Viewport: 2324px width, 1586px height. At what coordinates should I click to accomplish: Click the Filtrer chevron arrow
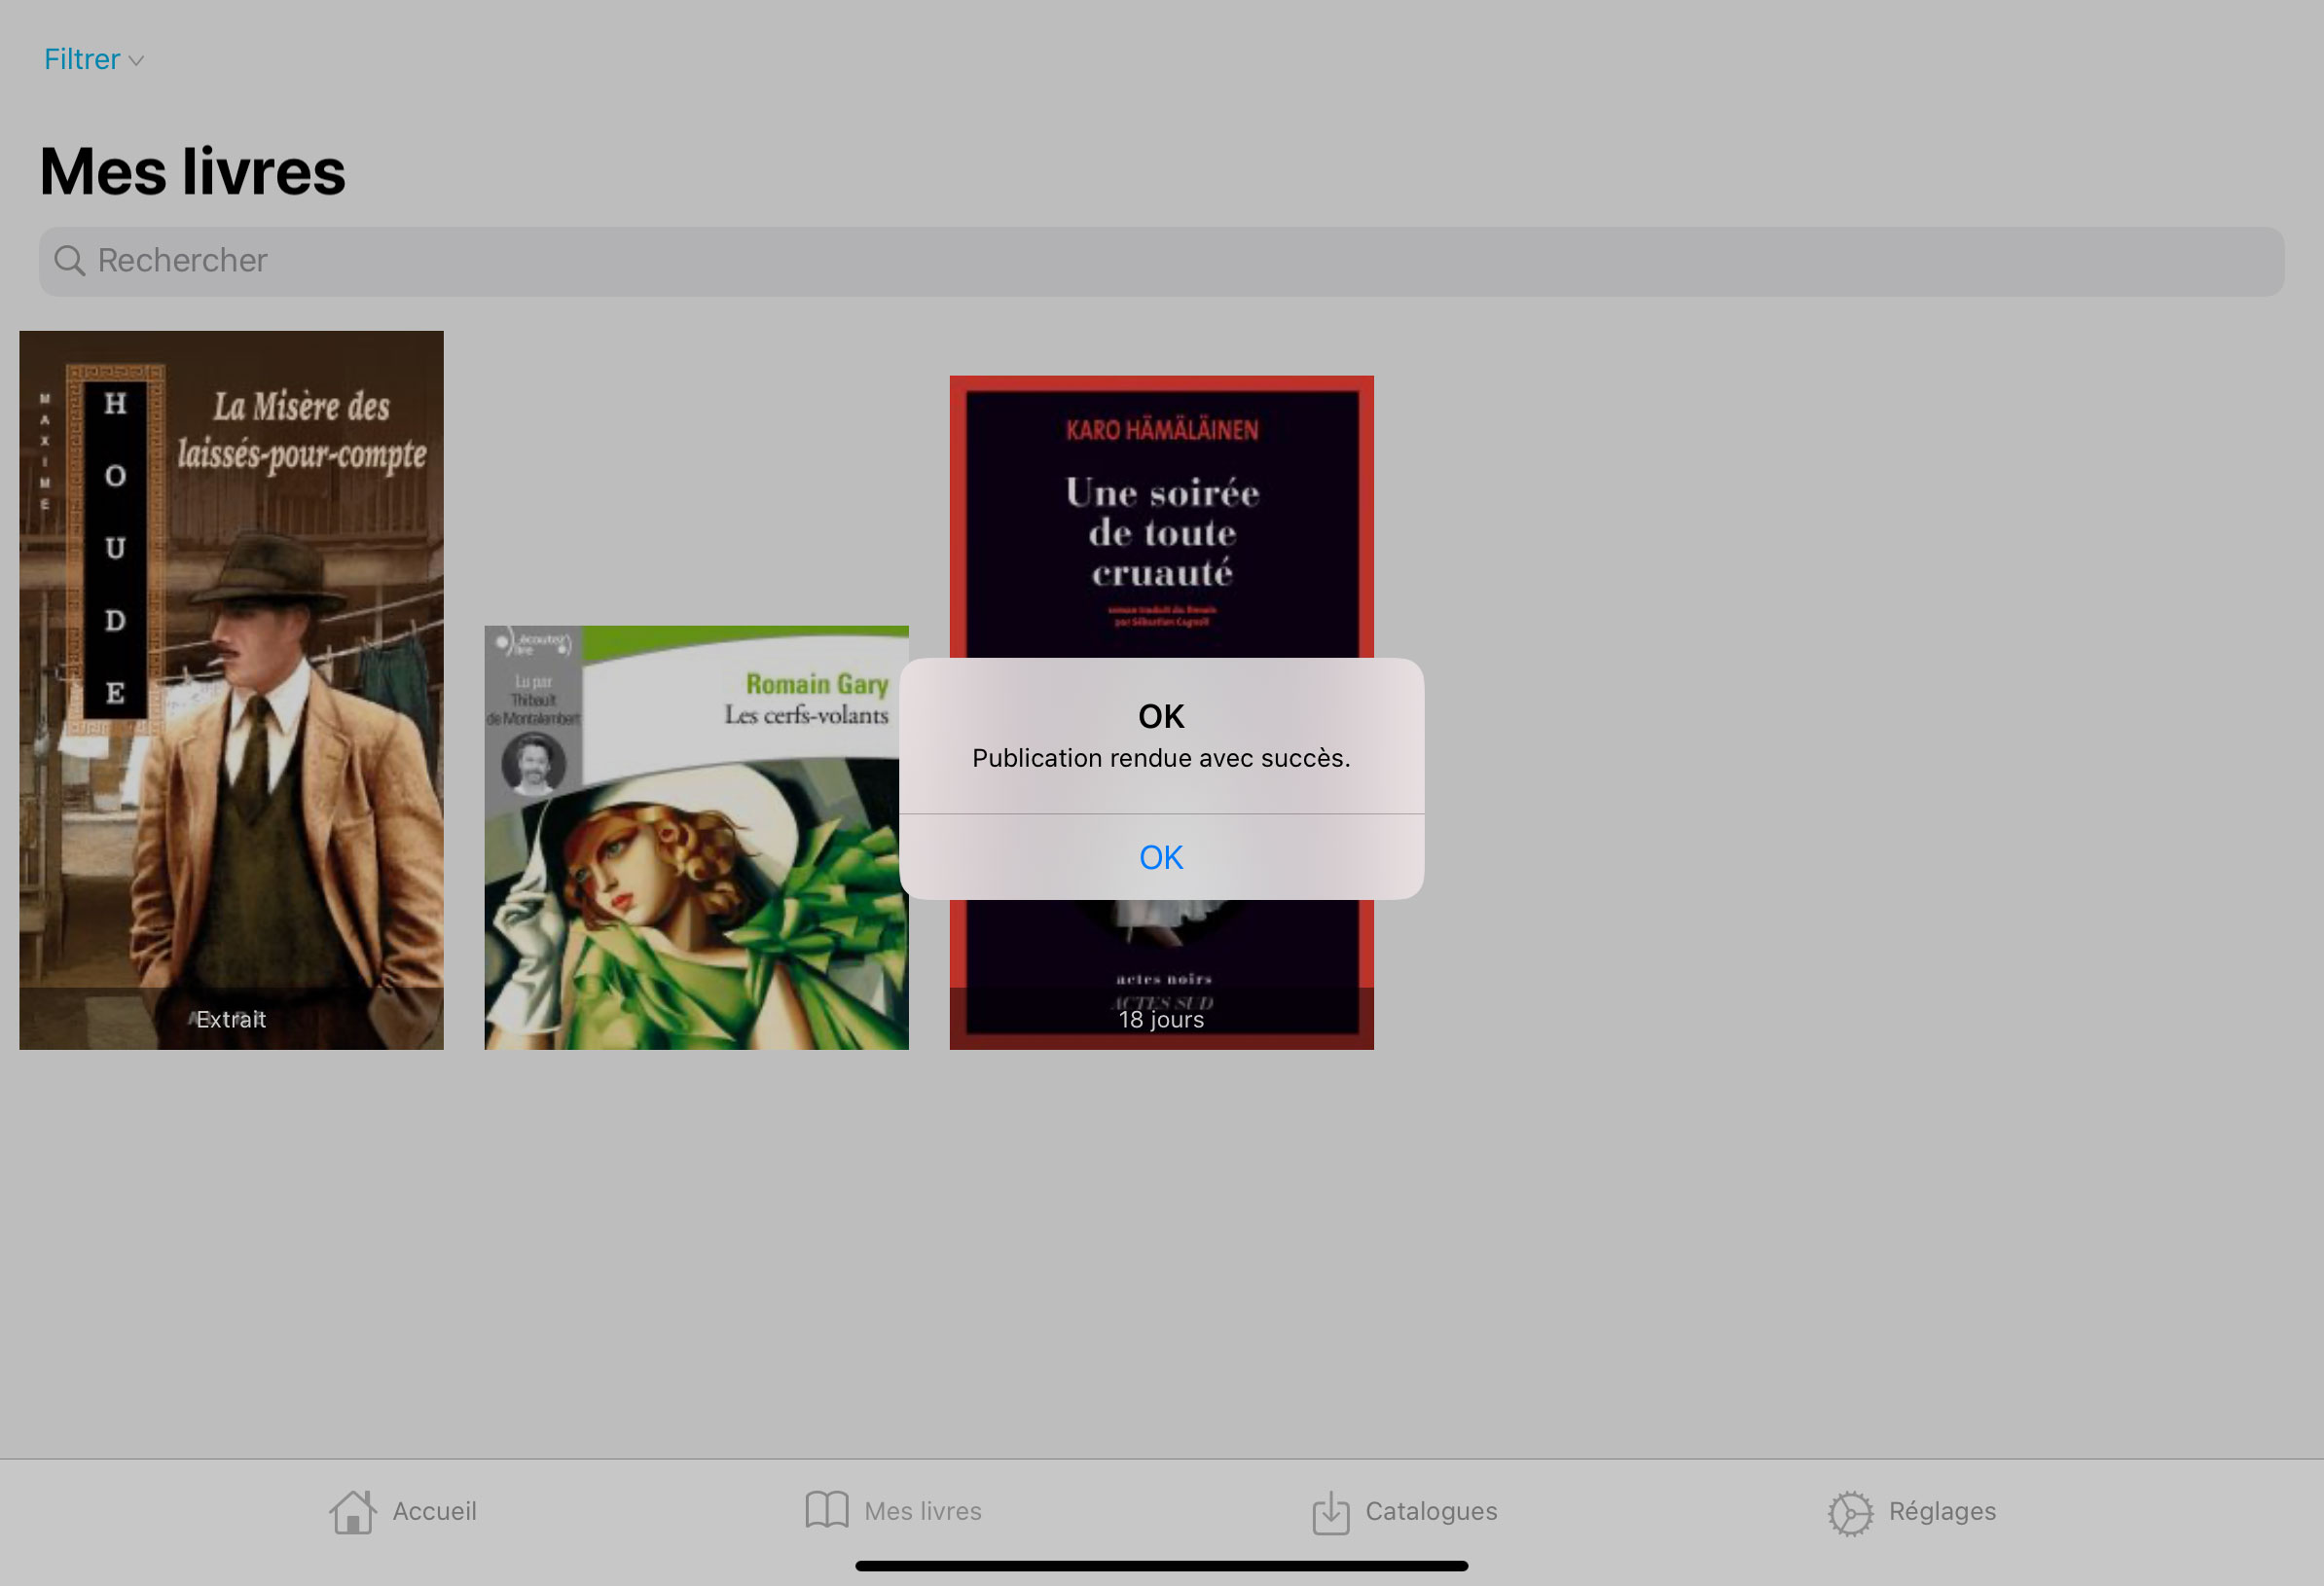[137, 61]
